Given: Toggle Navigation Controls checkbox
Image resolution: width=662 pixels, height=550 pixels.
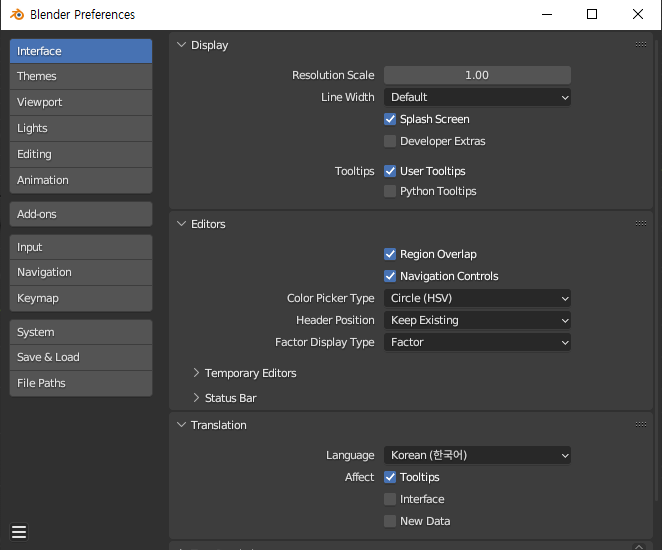Looking at the screenshot, I should (390, 276).
